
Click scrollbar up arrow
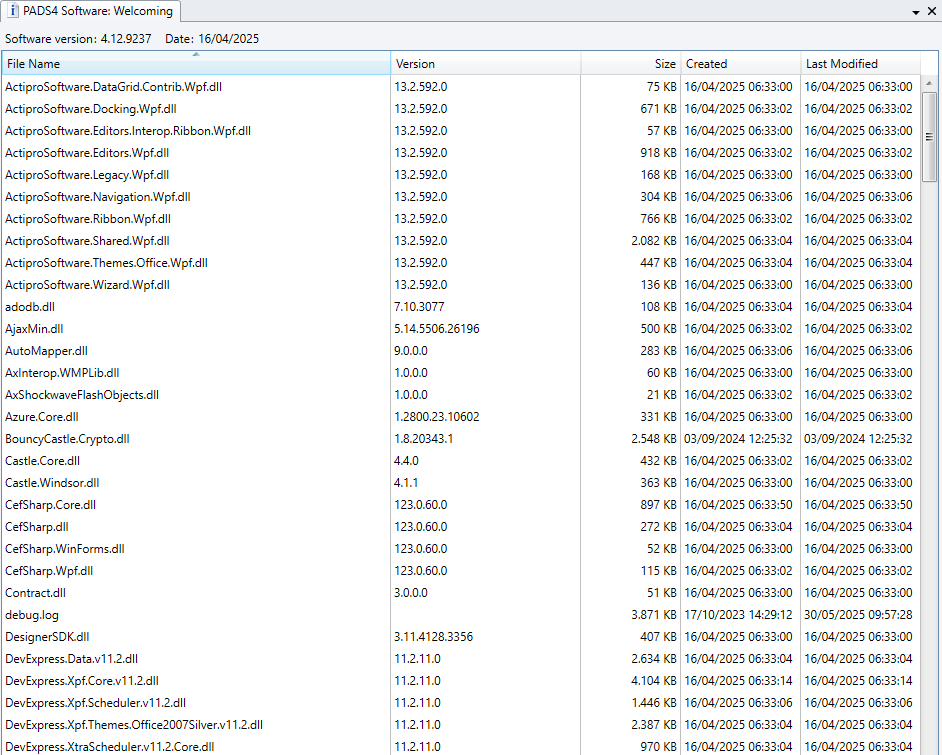pyautogui.click(x=929, y=83)
